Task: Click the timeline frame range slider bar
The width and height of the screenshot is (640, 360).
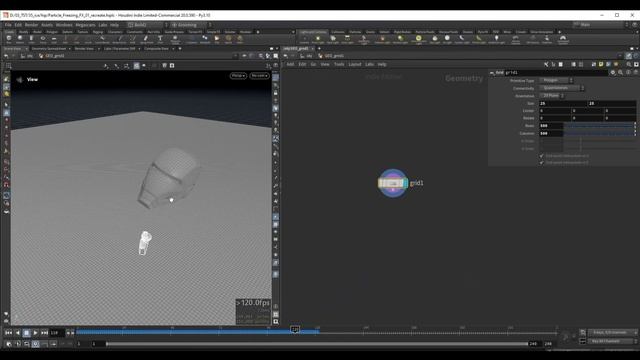Action: coord(317,344)
